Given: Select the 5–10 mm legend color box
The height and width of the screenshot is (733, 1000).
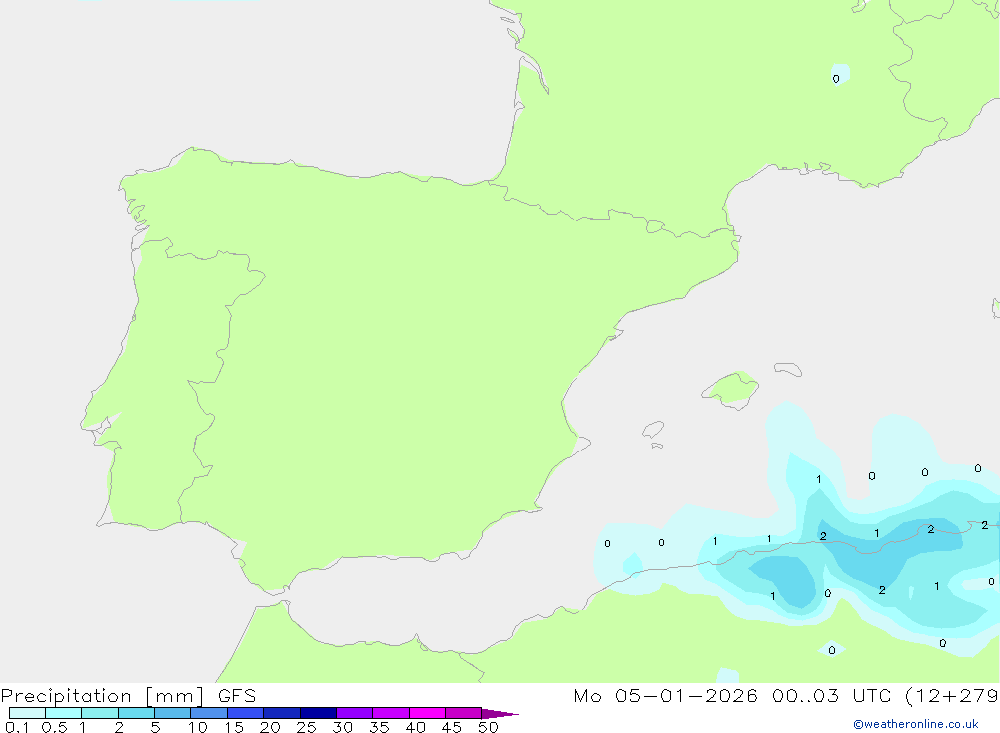Looking at the screenshot, I should 172,713.
